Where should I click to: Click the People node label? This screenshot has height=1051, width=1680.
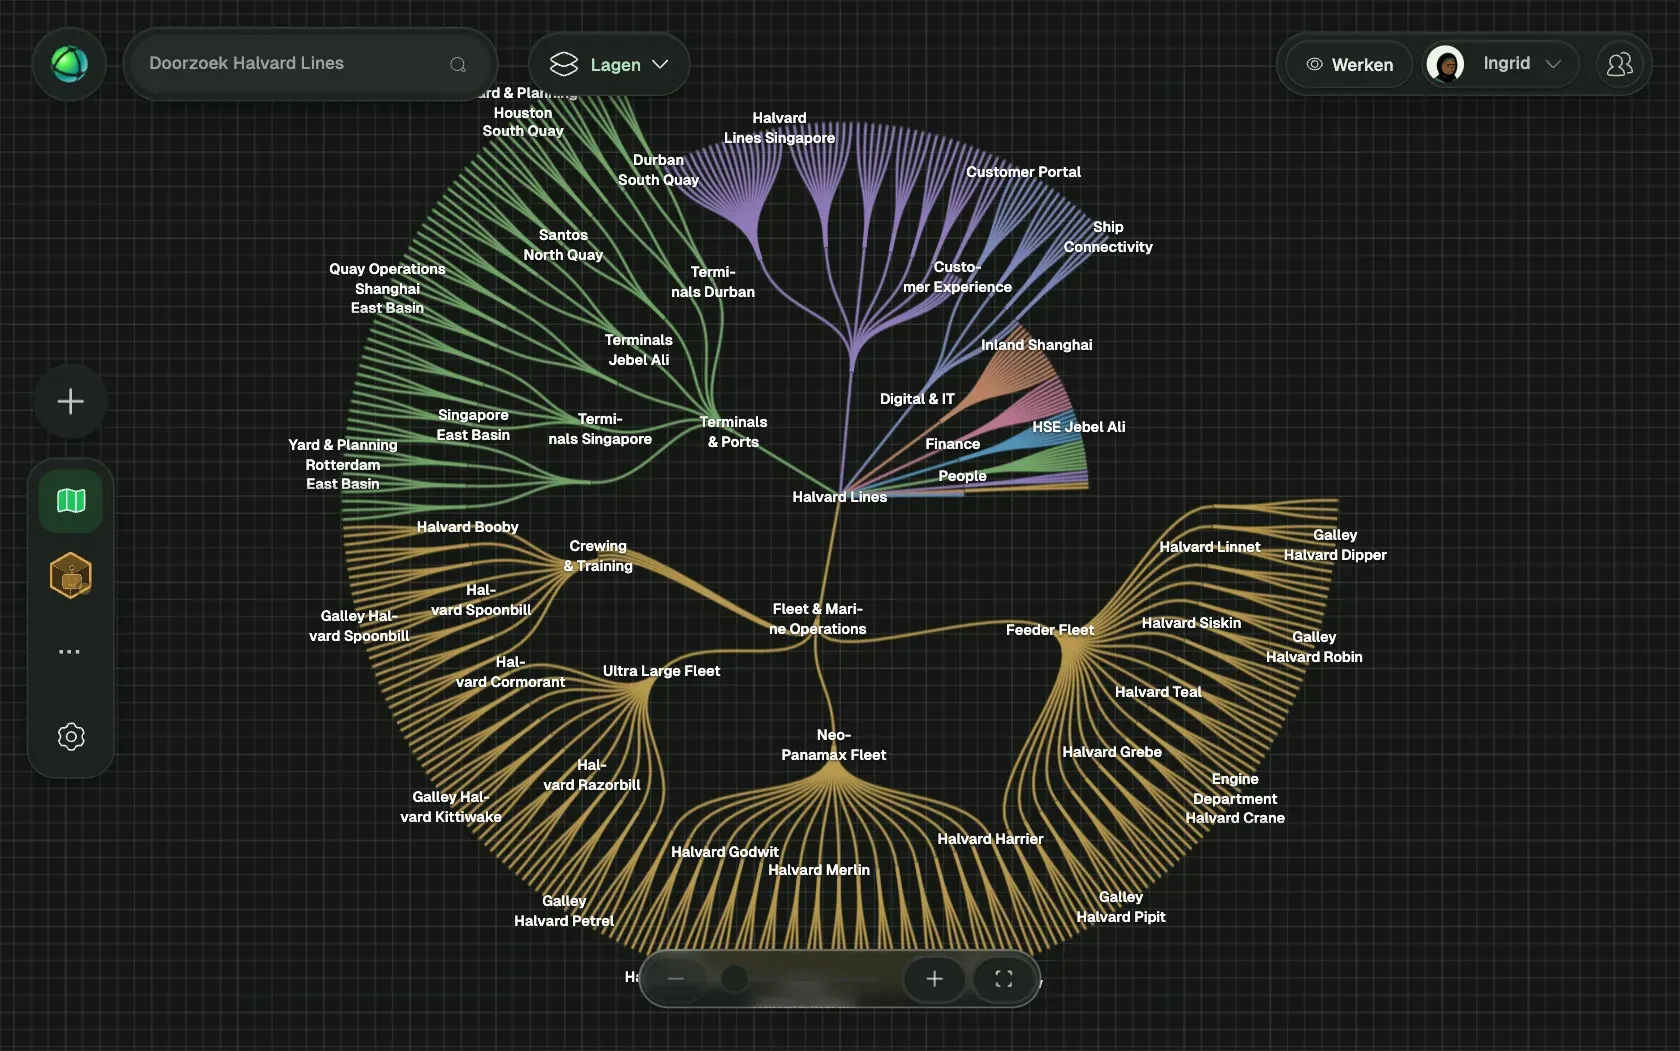(x=962, y=476)
